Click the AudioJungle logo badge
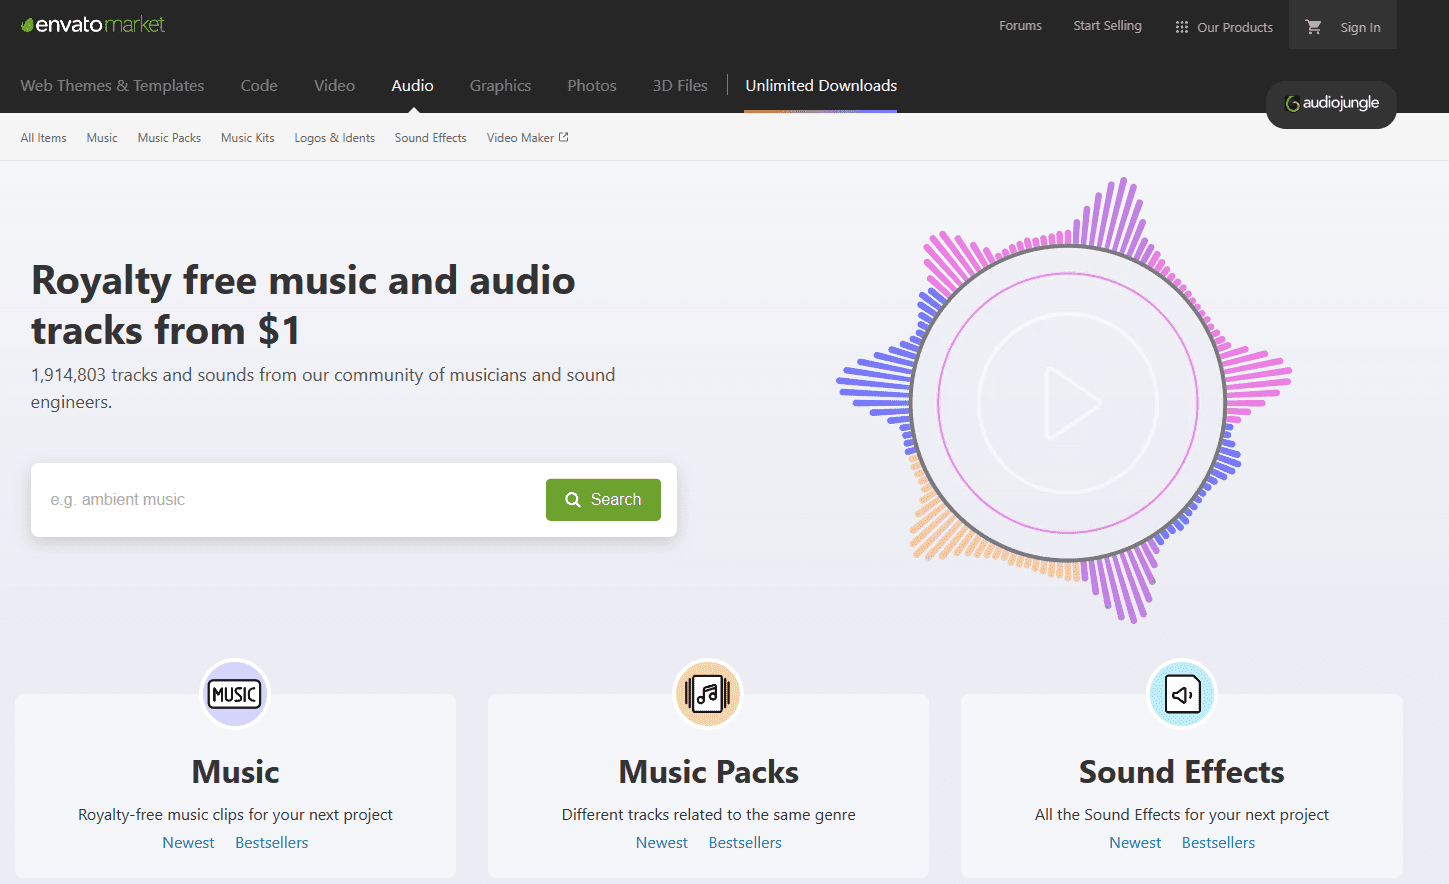 (1331, 104)
